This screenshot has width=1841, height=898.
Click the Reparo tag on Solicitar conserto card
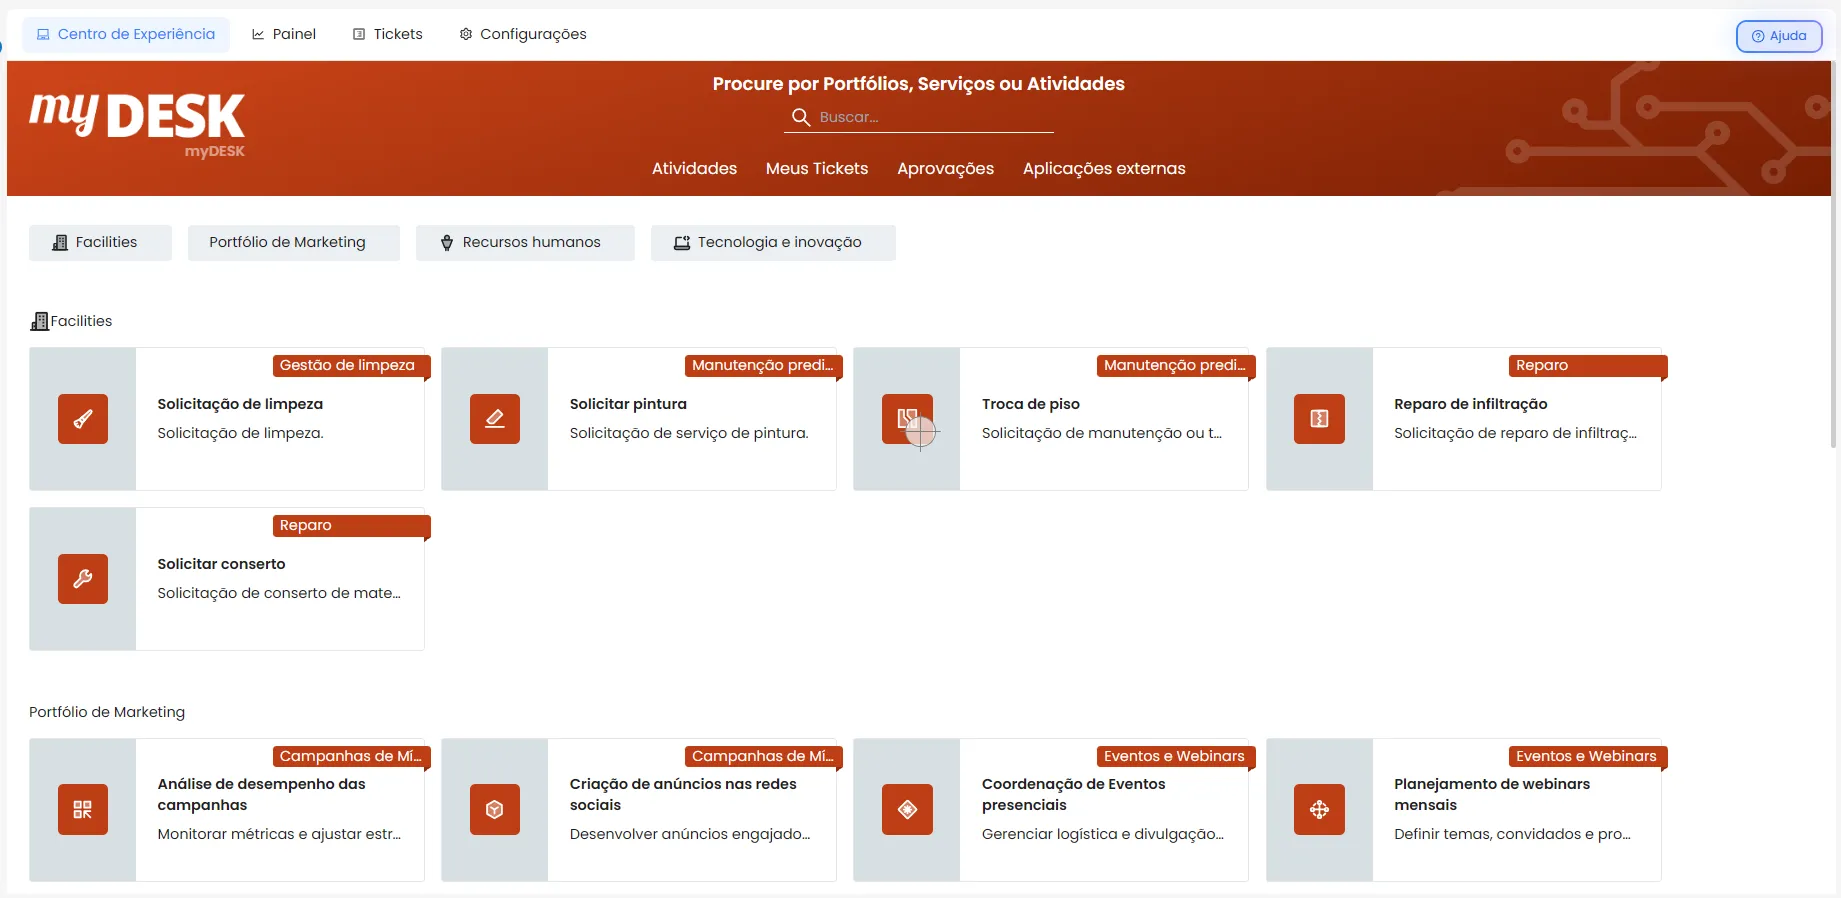pos(350,526)
